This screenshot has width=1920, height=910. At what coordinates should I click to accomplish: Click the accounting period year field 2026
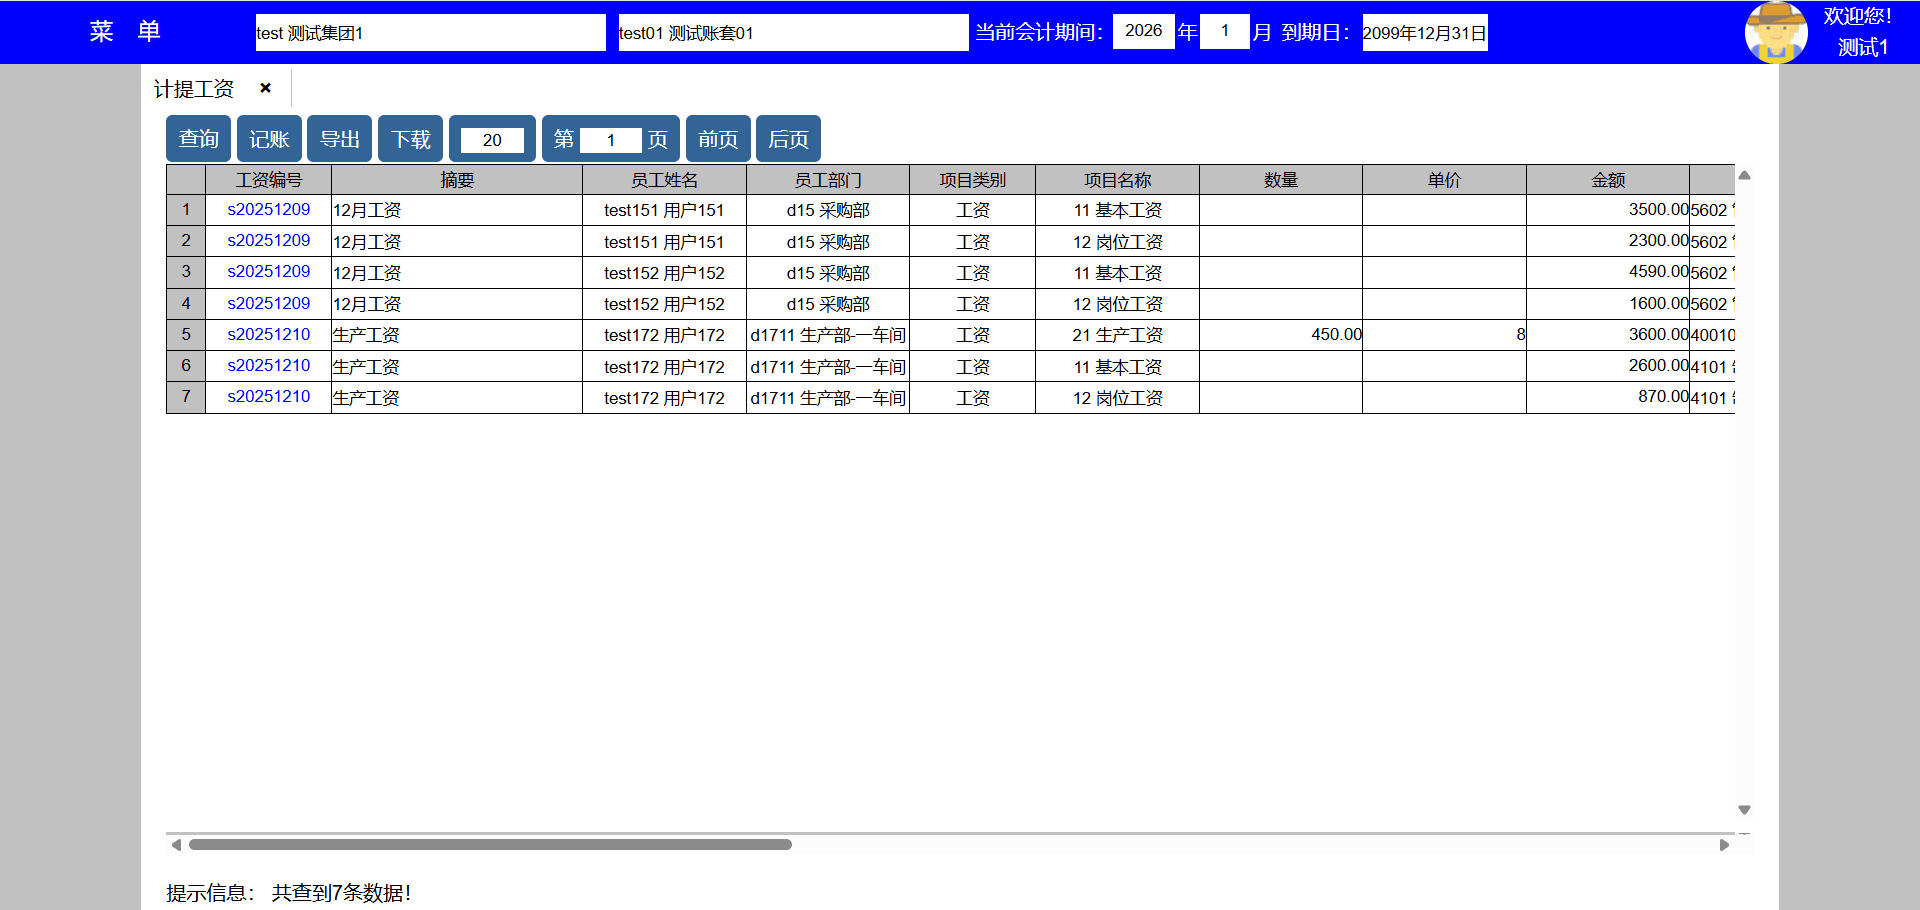click(x=1143, y=31)
